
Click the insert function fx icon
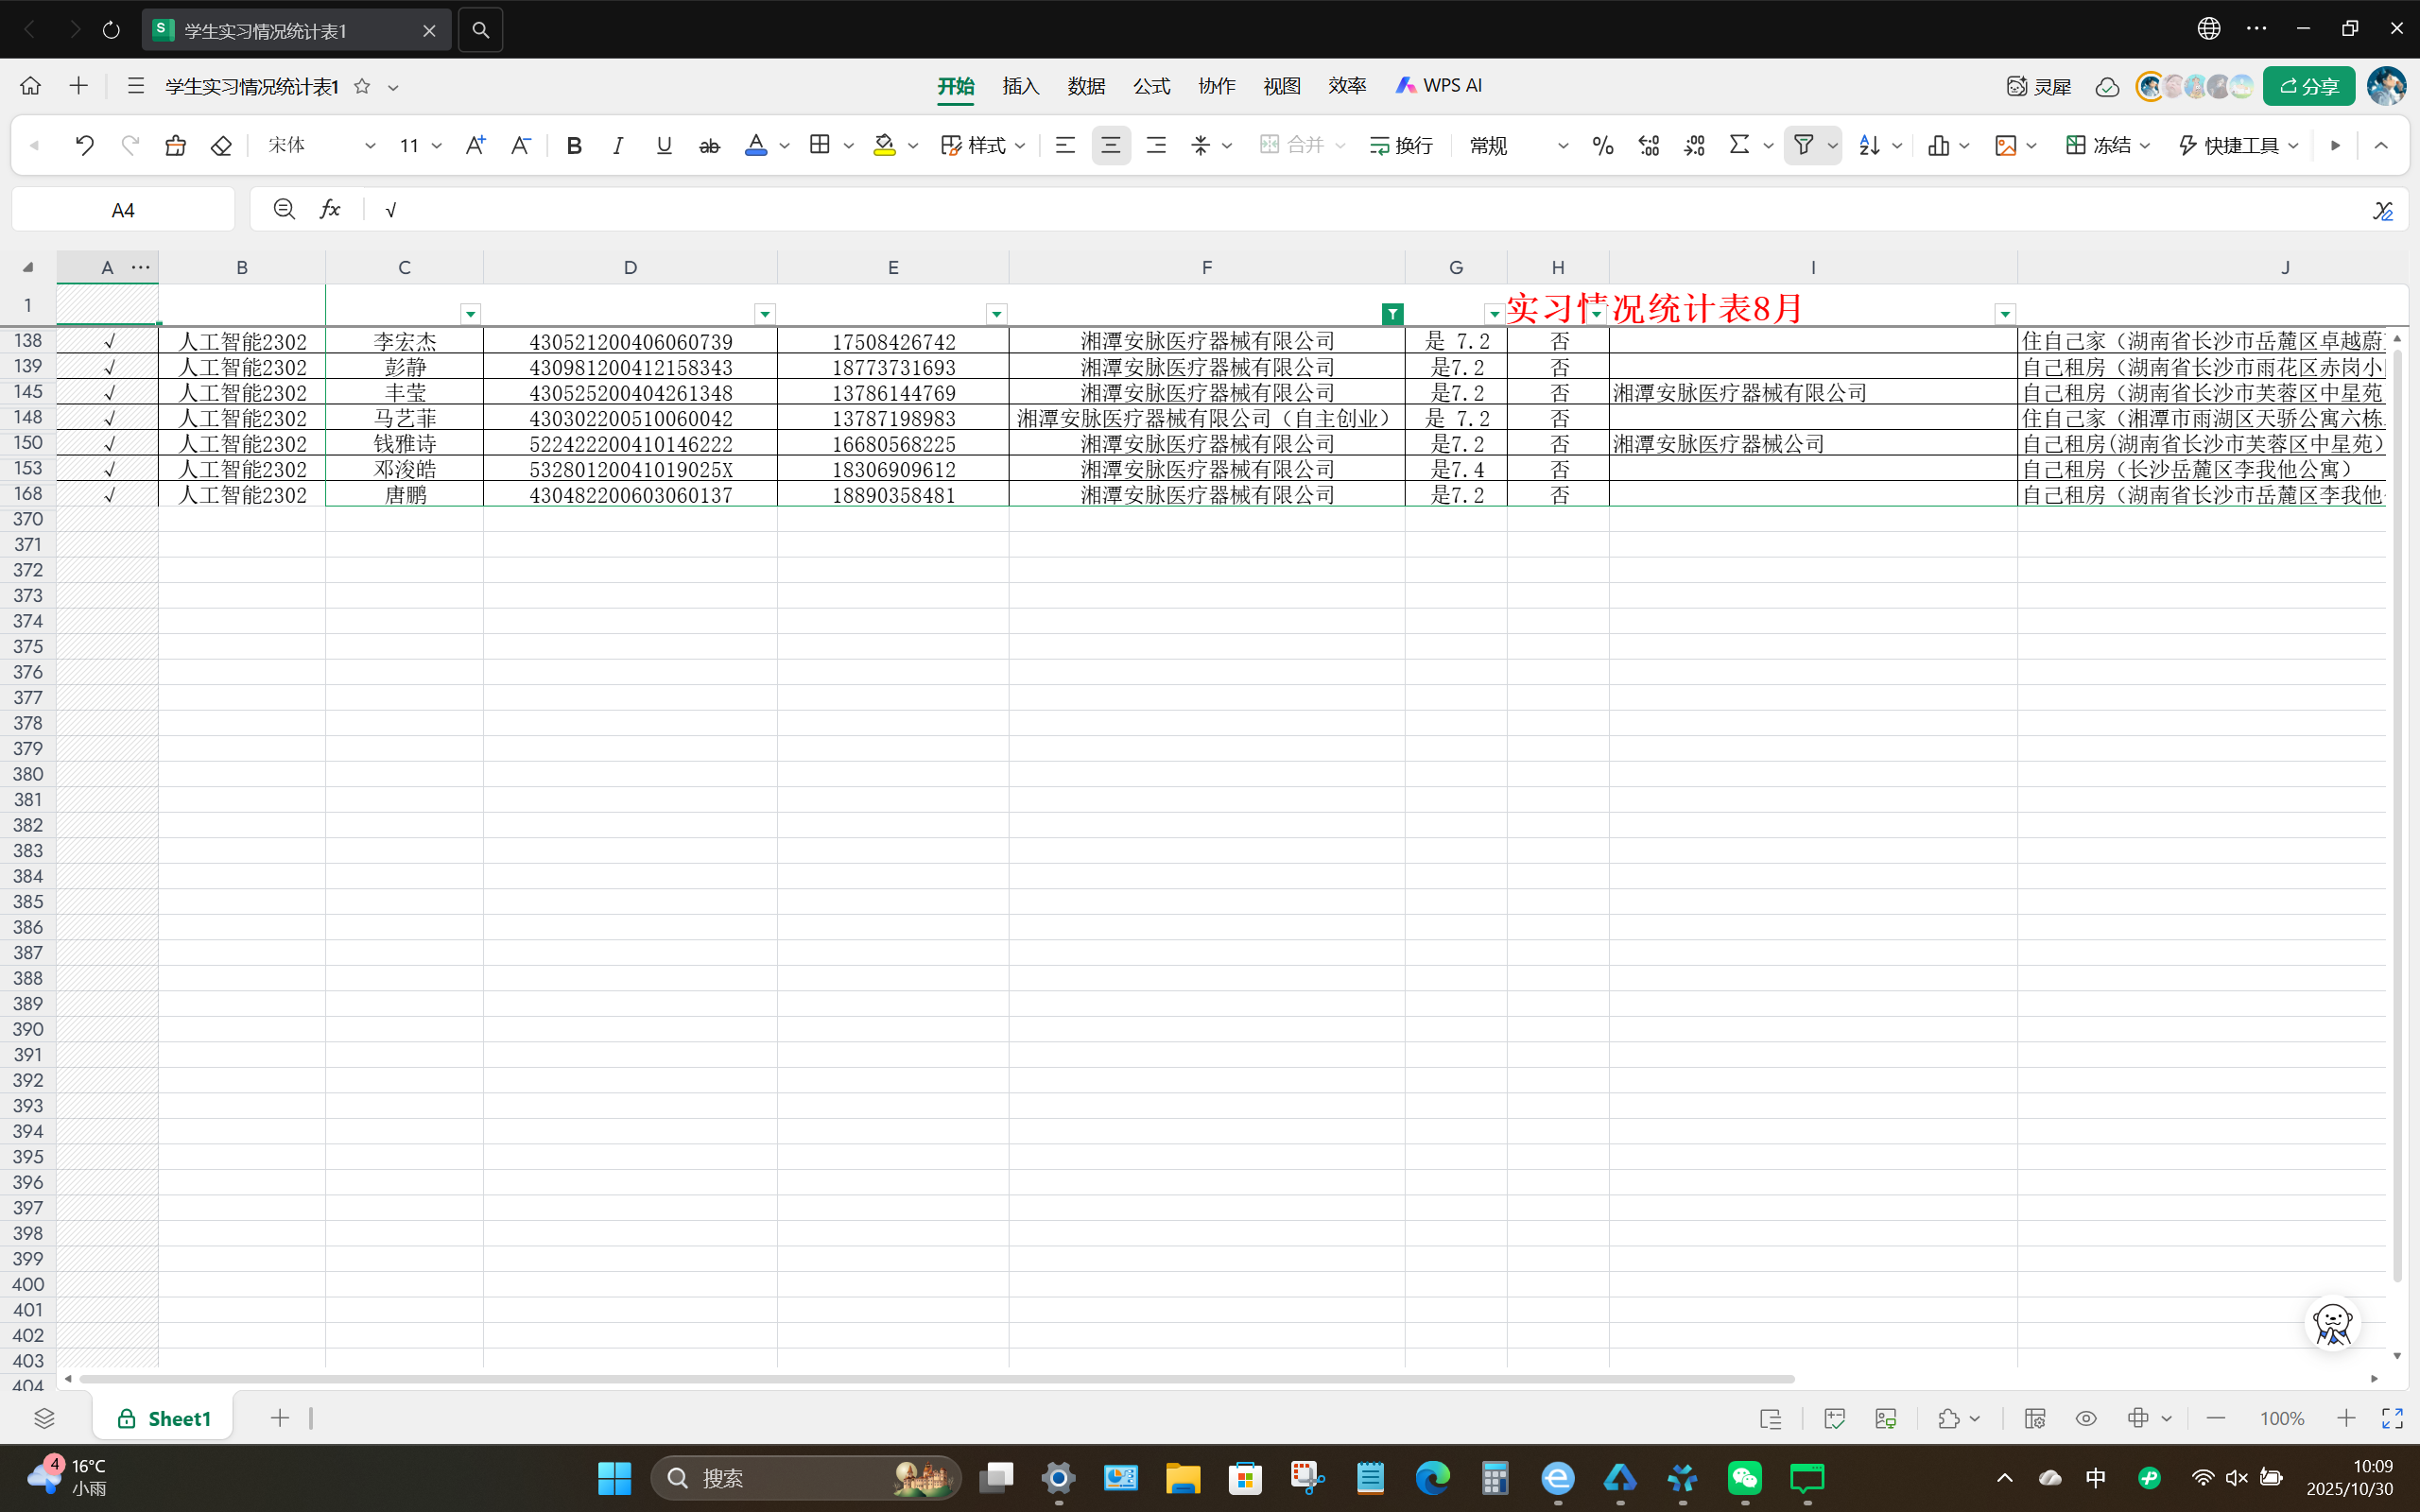coord(329,209)
